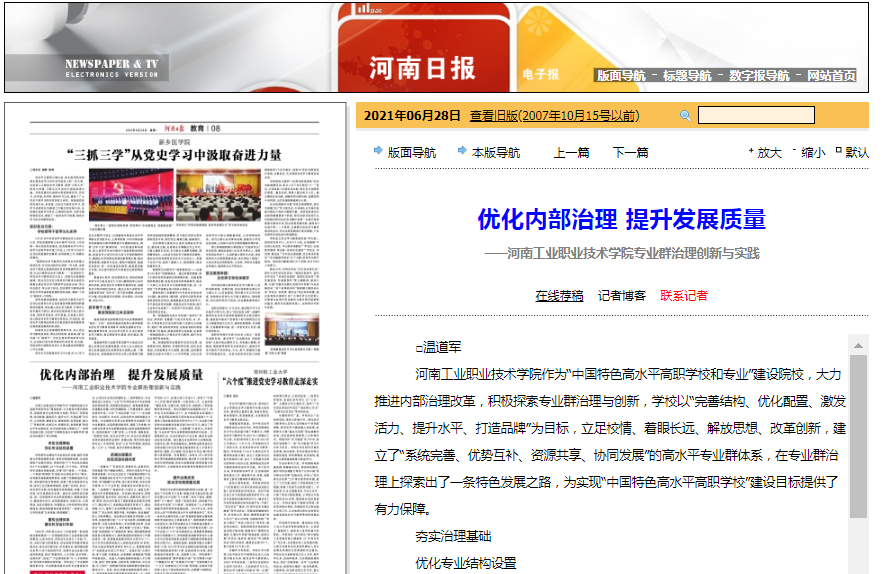Open 查看旧版 archive link
This screenshot has height=574, width=882.
click(x=554, y=116)
